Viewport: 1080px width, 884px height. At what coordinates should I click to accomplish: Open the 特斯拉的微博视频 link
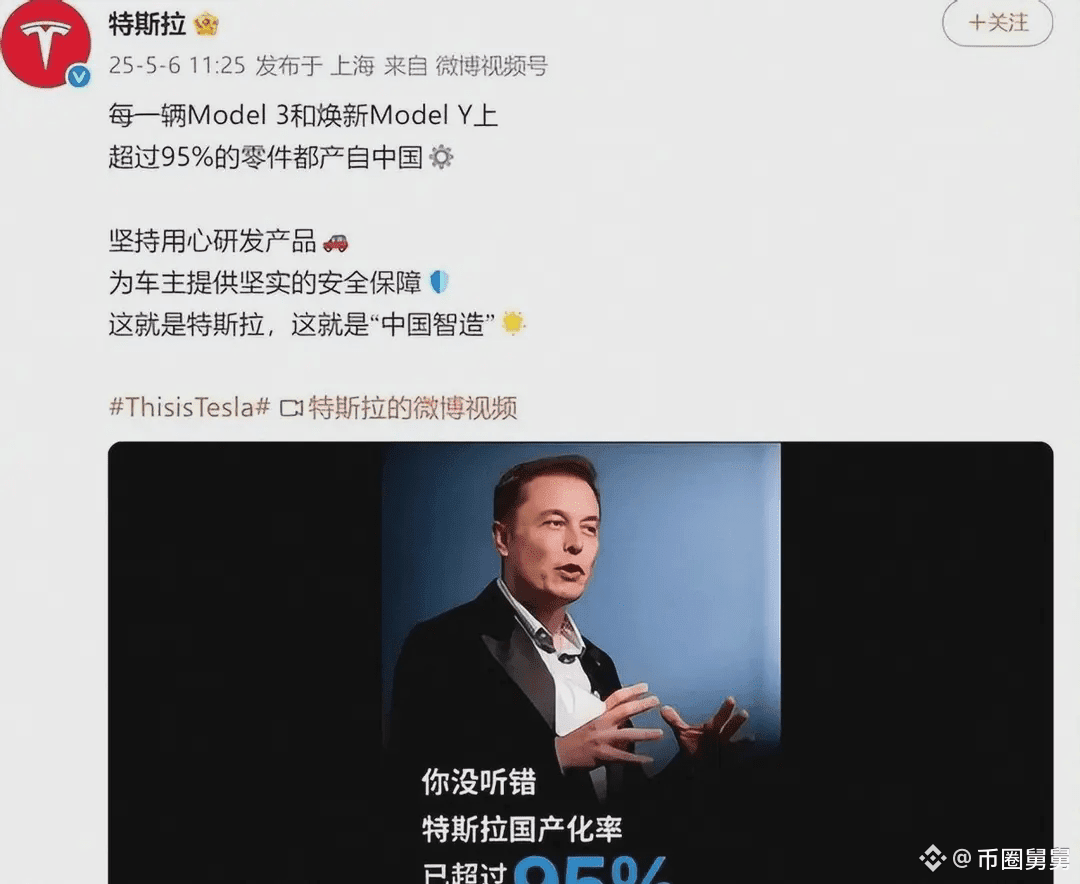[x=412, y=408]
